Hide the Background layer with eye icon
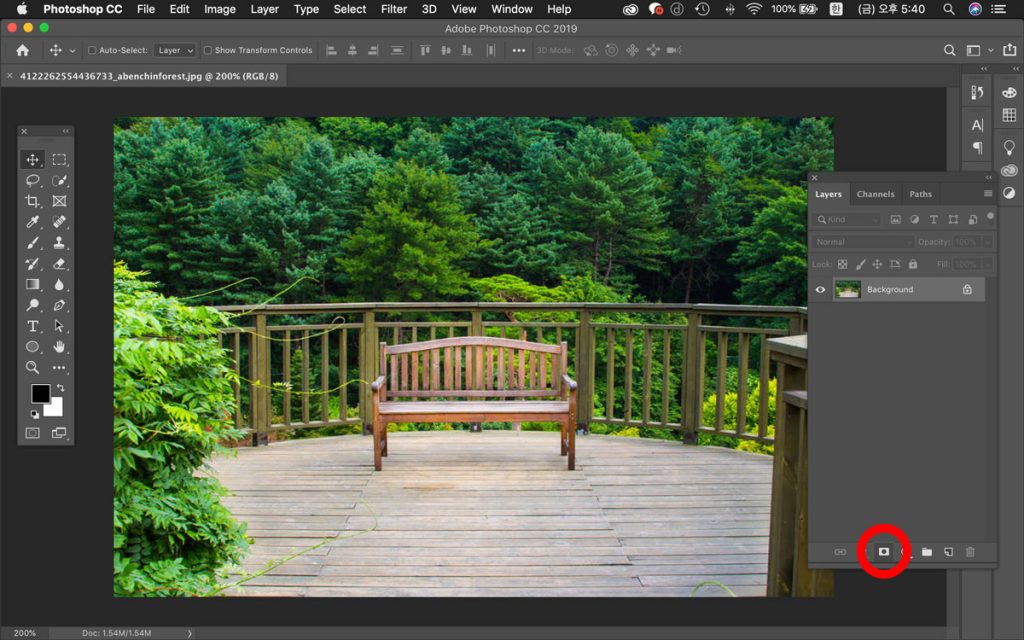 pyautogui.click(x=820, y=289)
